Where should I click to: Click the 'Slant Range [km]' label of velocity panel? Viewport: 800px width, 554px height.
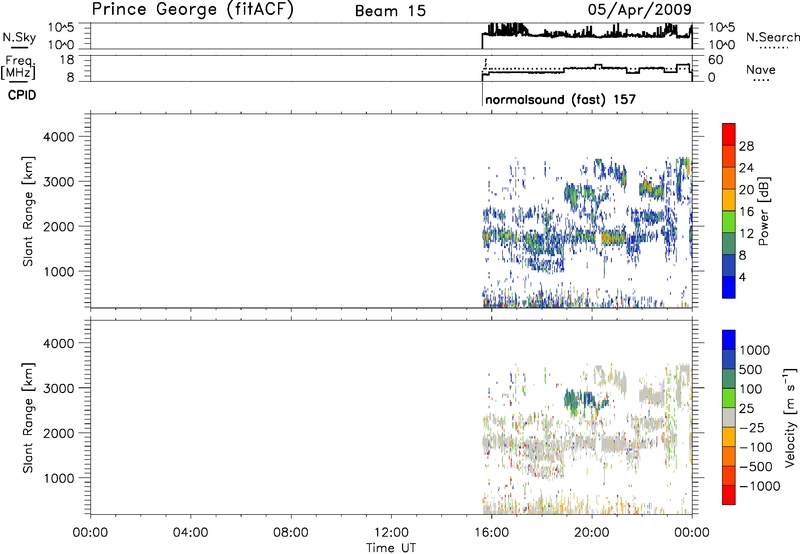coord(28,418)
